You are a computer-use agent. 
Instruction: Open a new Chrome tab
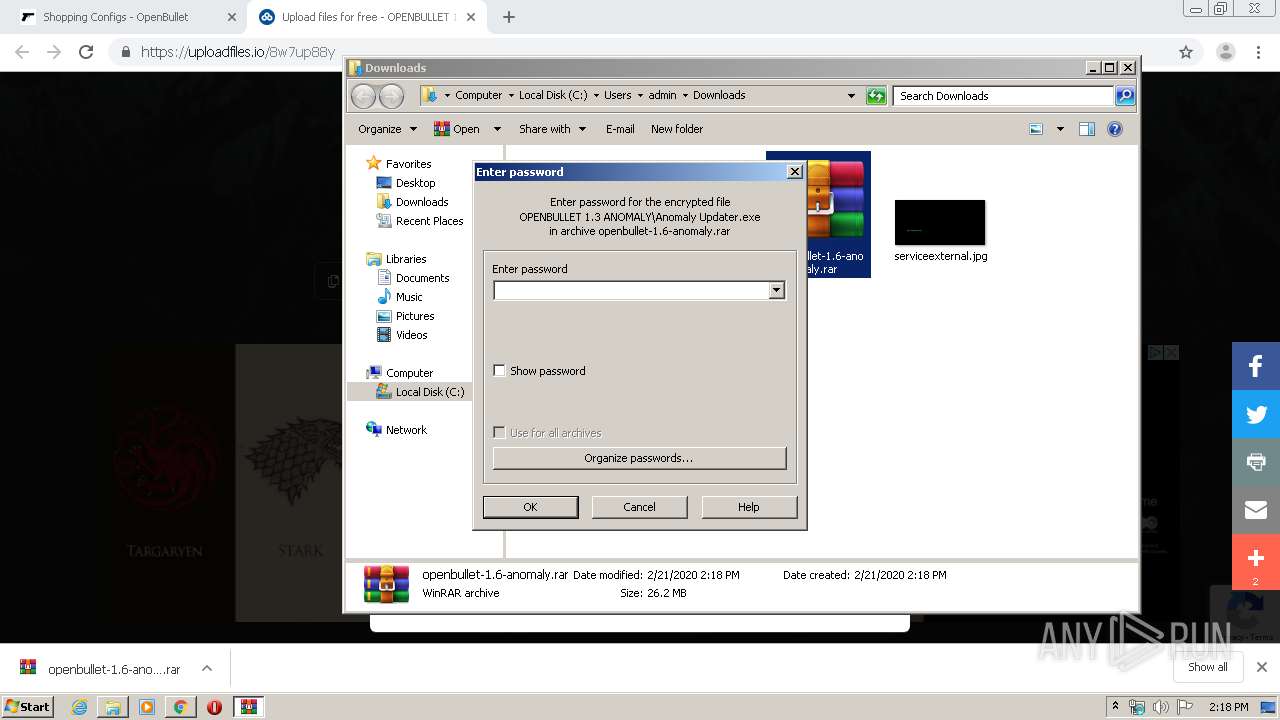[x=508, y=17]
